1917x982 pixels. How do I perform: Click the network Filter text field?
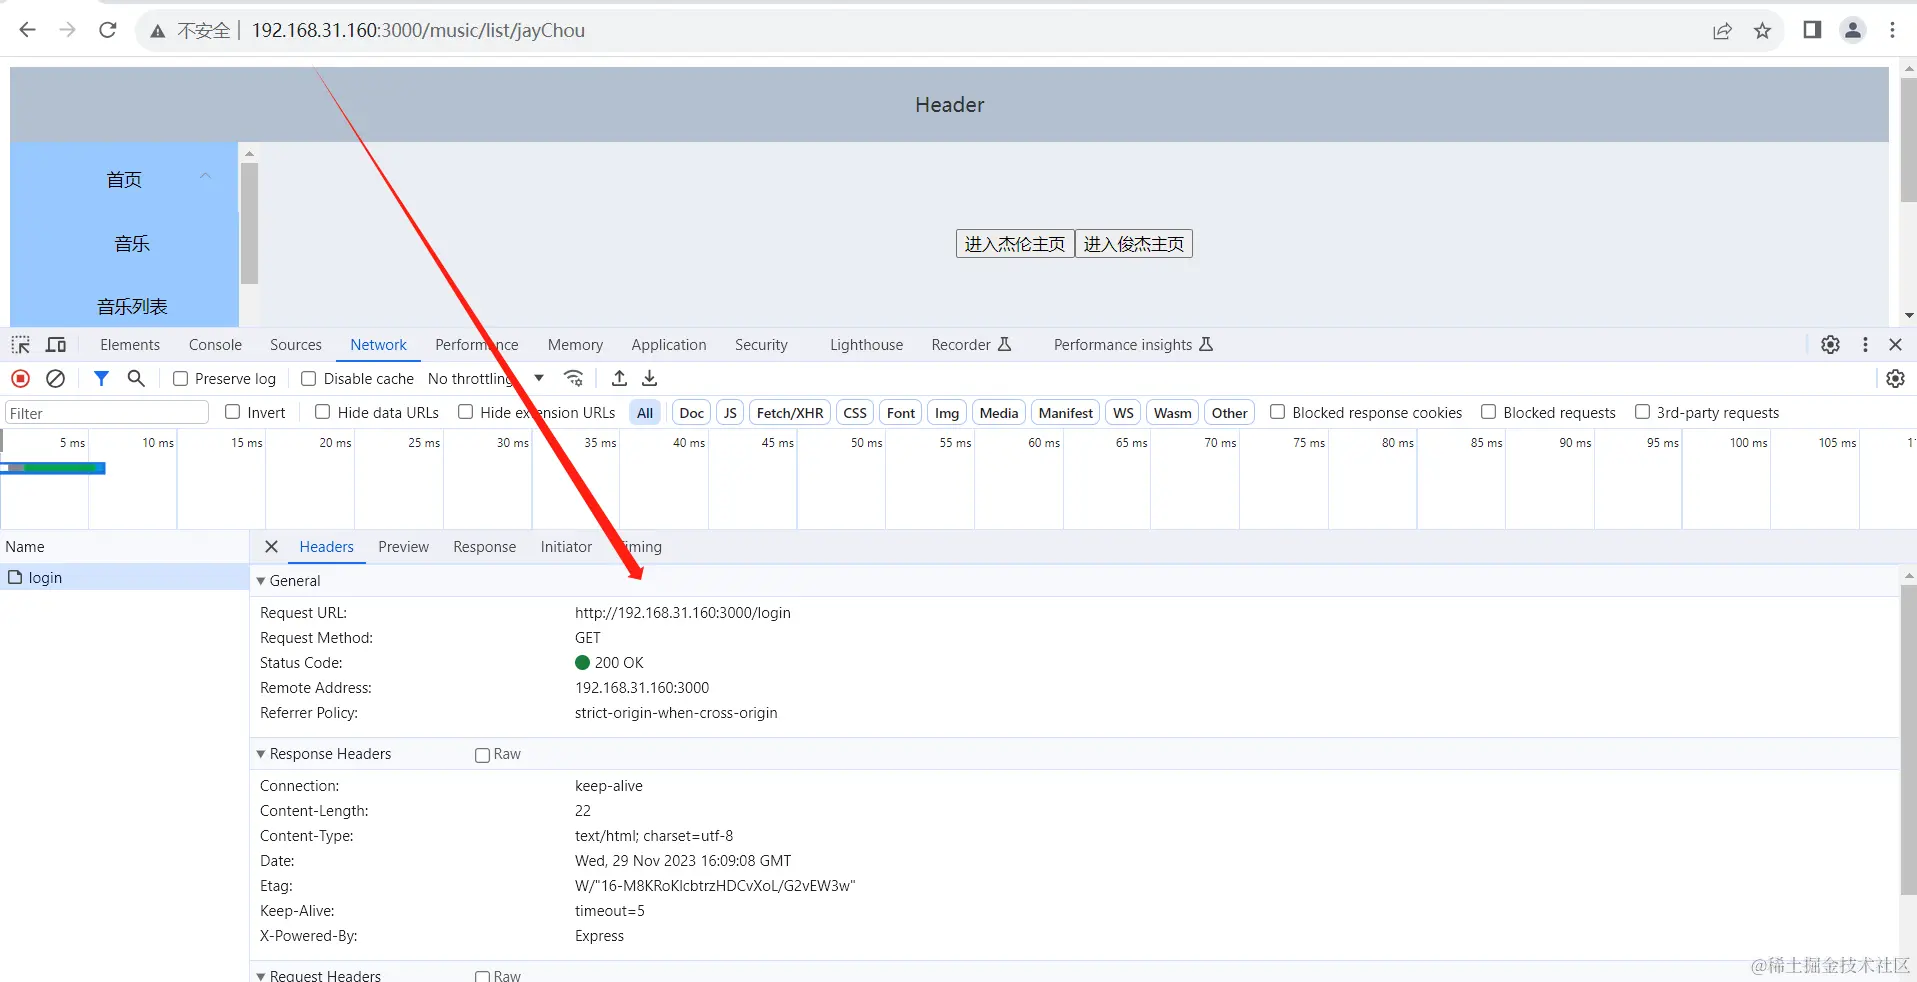107,413
